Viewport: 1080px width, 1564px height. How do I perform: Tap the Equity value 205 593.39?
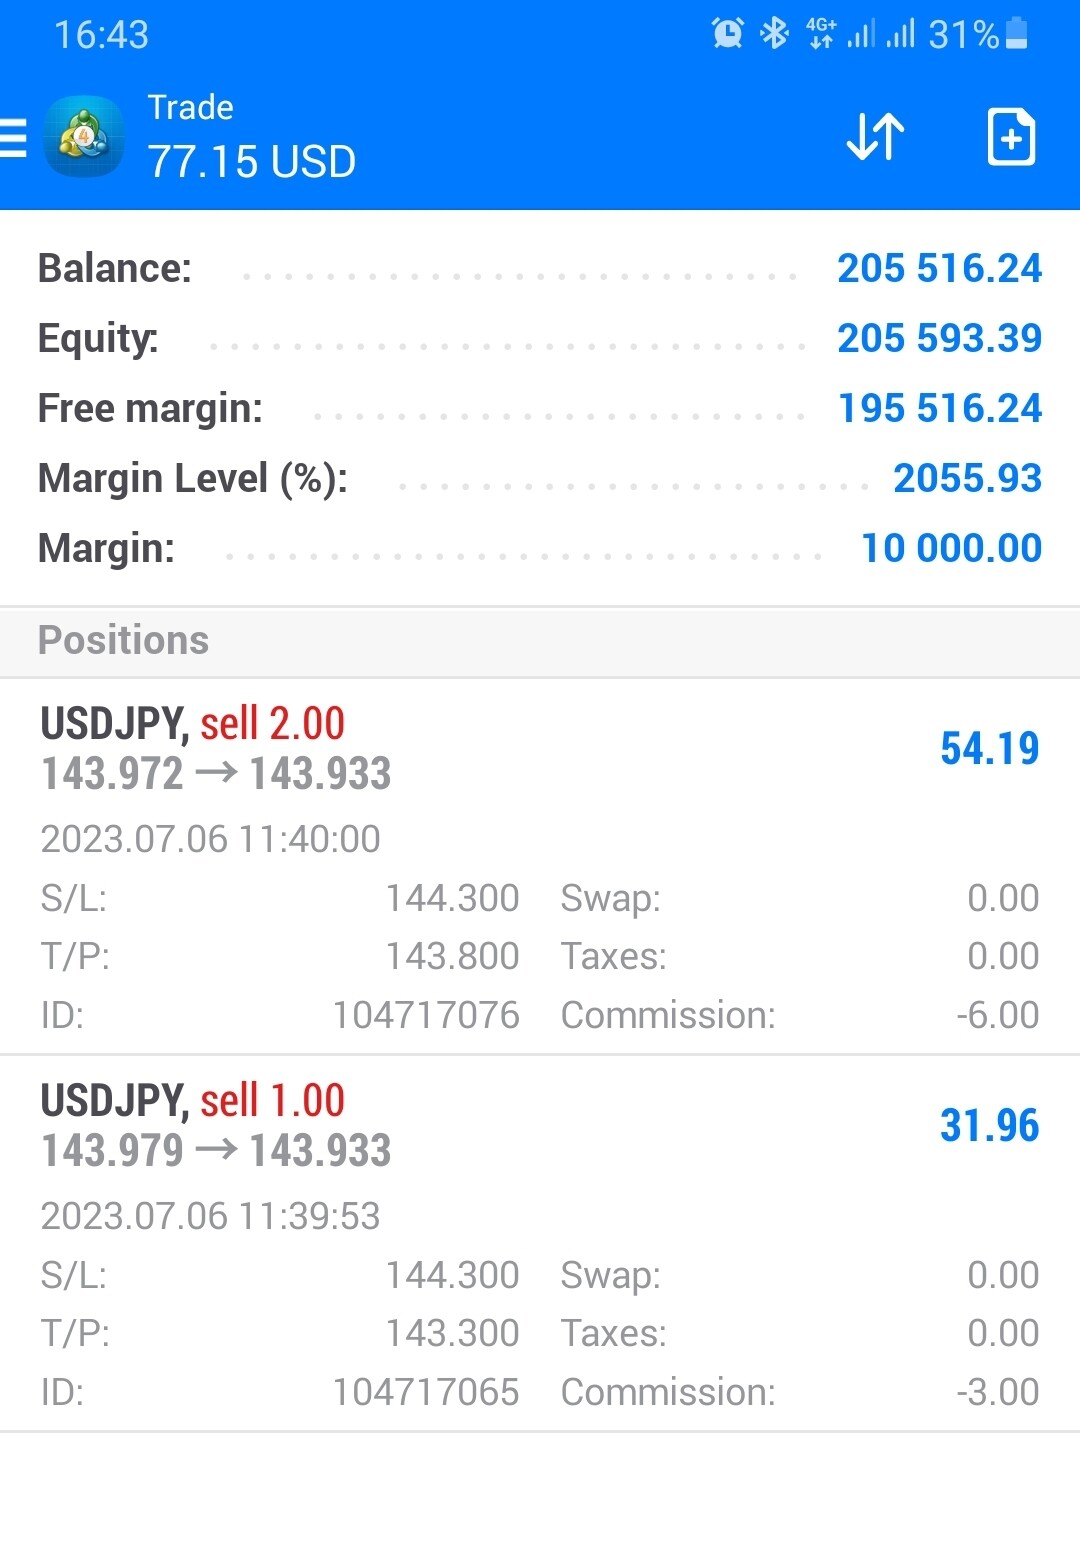939,338
